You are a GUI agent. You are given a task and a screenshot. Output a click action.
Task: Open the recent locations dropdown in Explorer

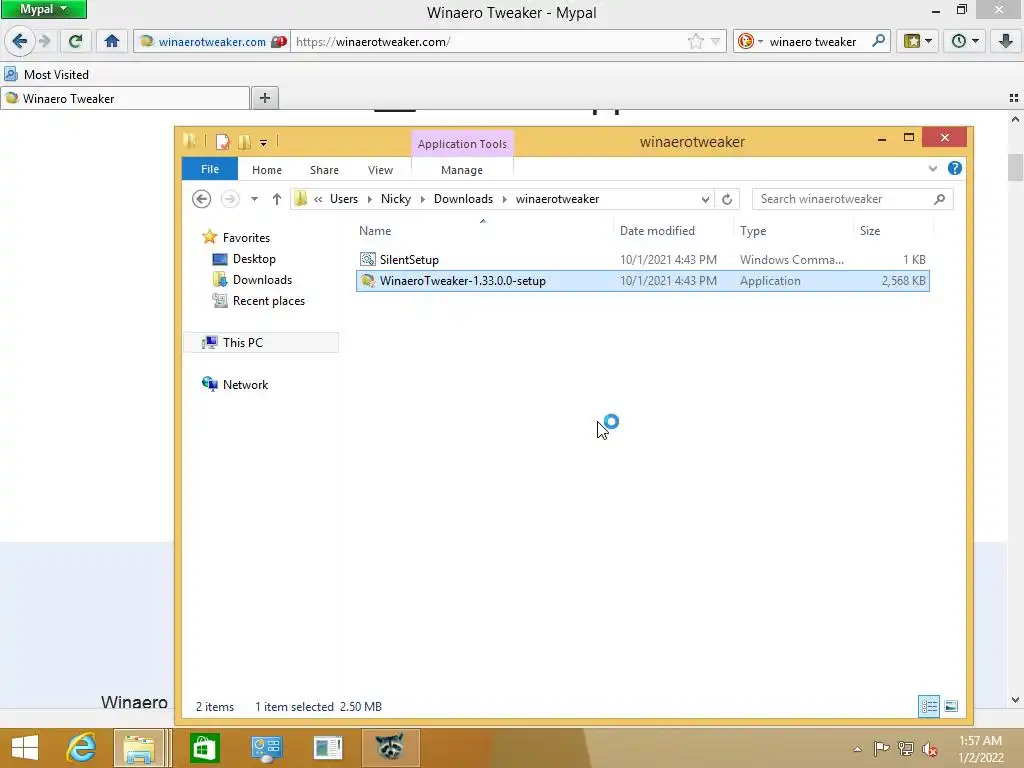point(254,199)
